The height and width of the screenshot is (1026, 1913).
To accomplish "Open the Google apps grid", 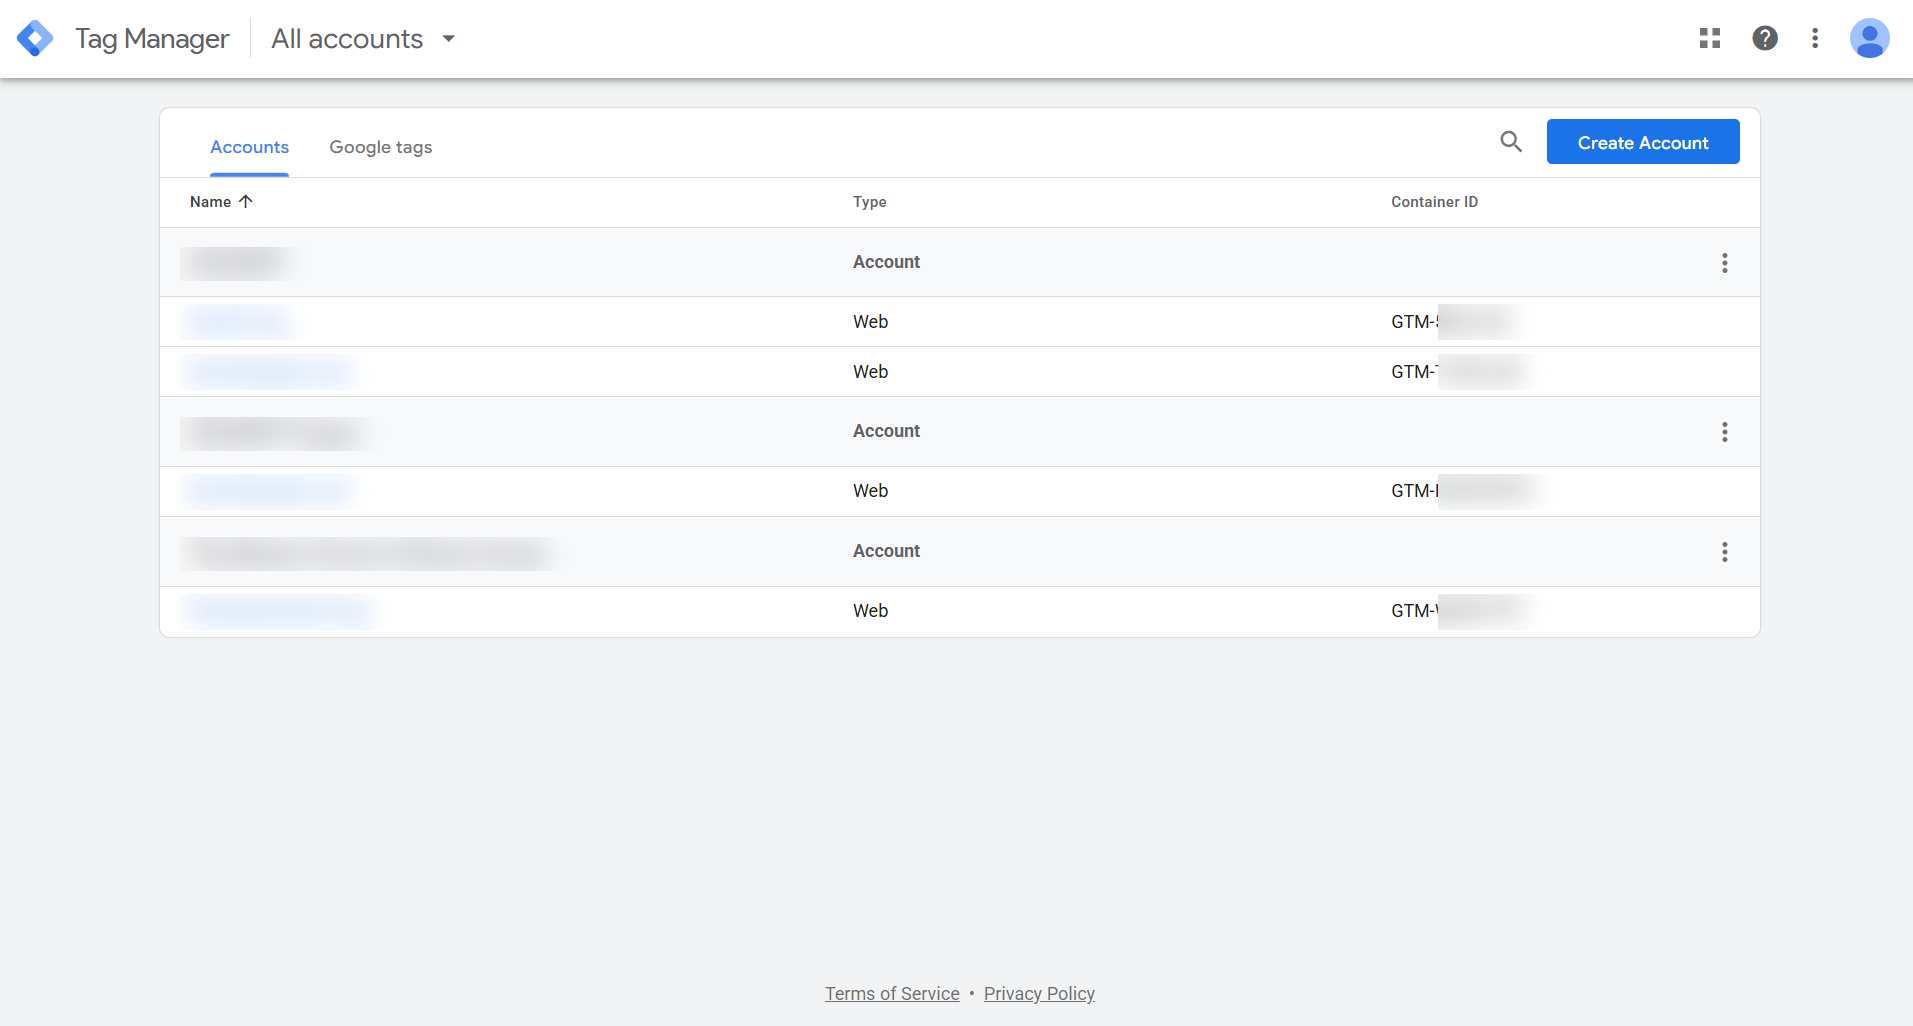I will [1710, 38].
